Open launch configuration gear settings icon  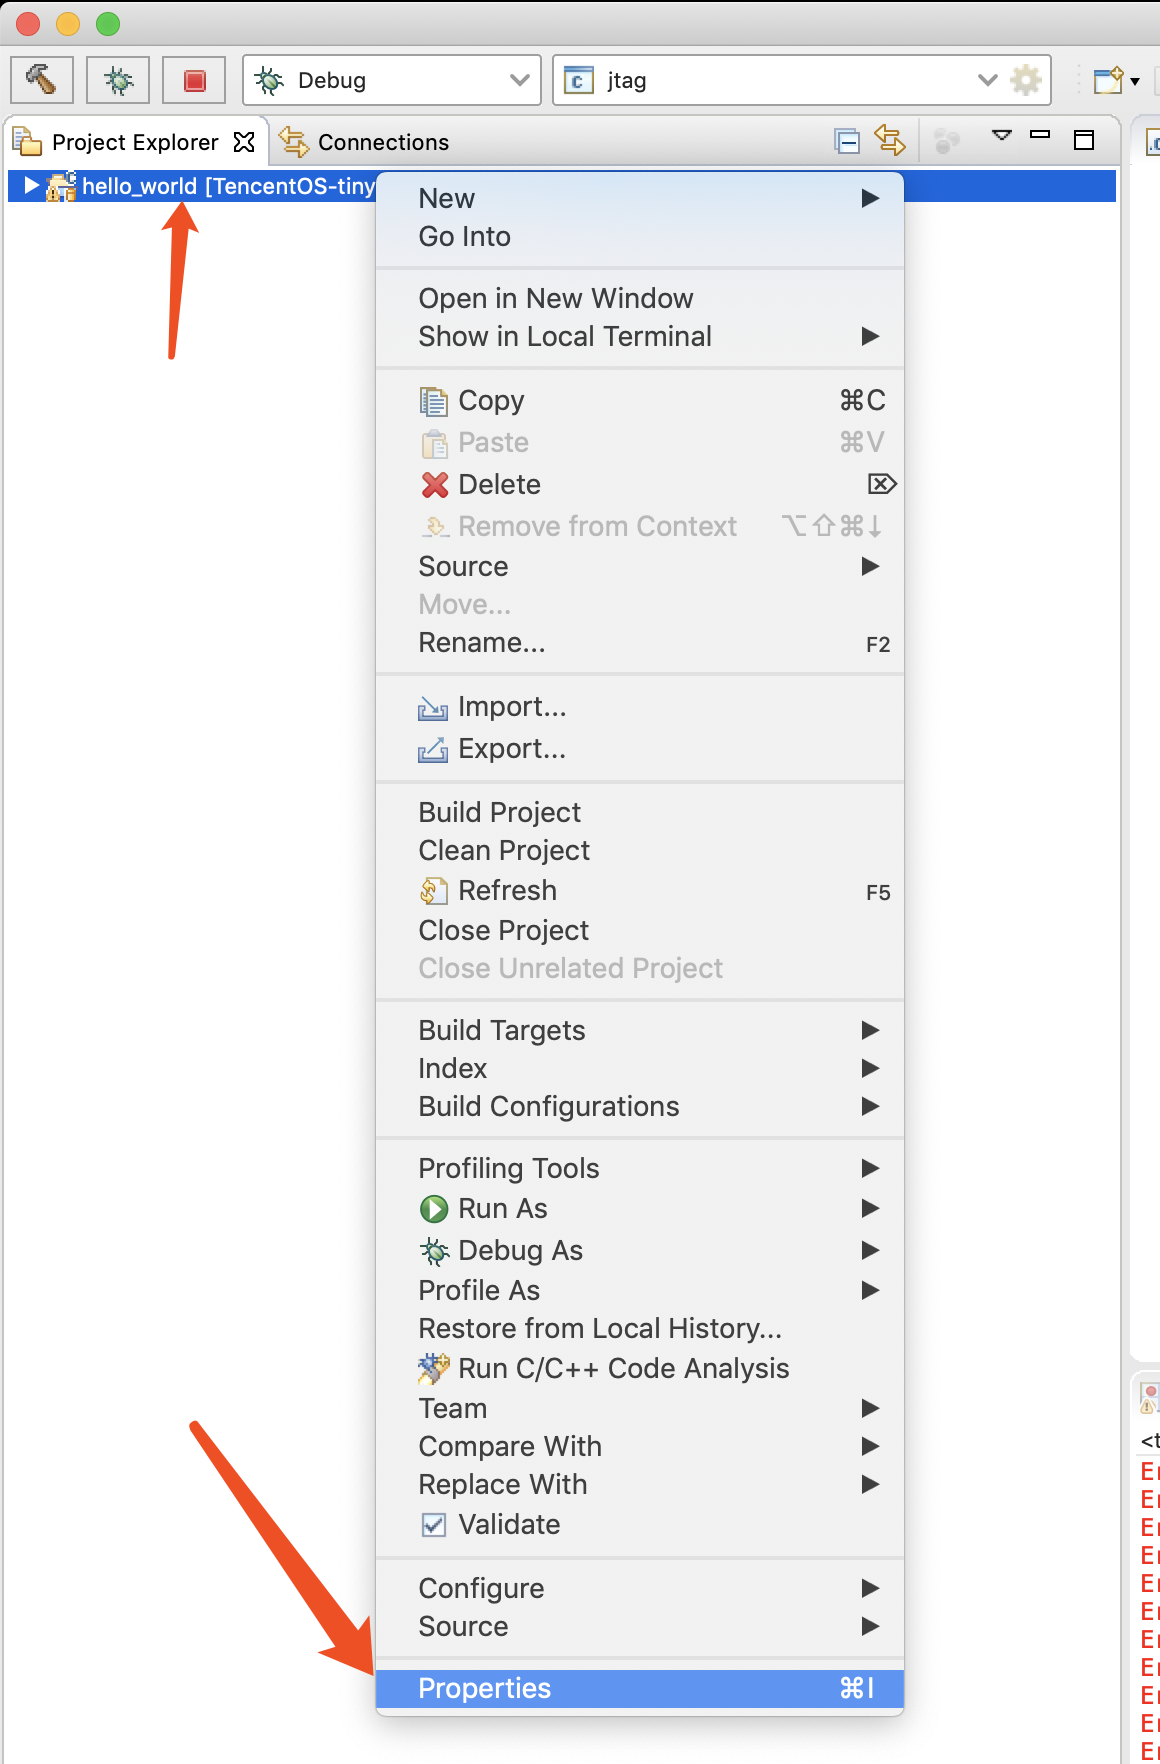click(x=1026, y=80)
